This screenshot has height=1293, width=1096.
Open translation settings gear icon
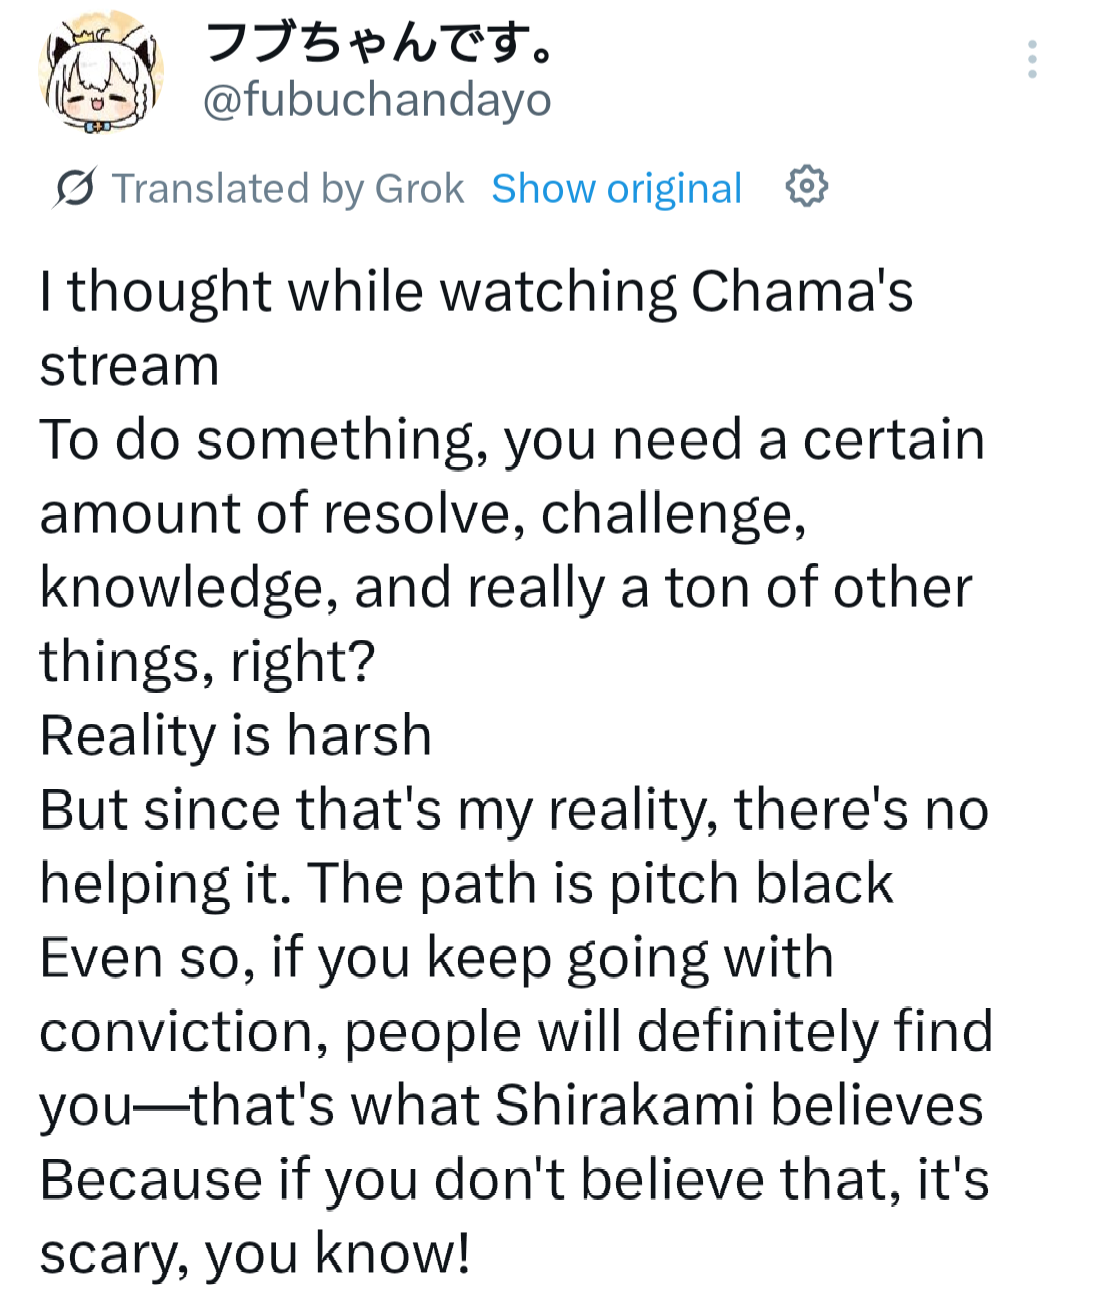coord(806,187)
